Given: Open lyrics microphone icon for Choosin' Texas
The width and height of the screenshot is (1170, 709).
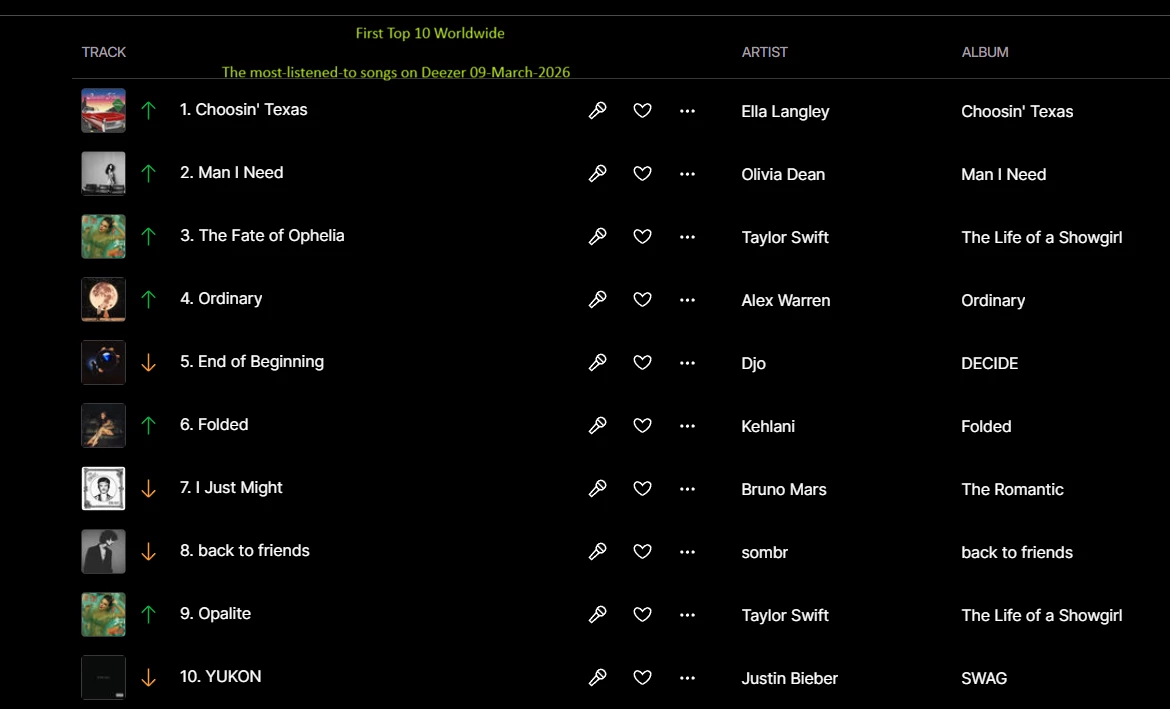Looking at the screenshot, I should (x=597, y=111).
